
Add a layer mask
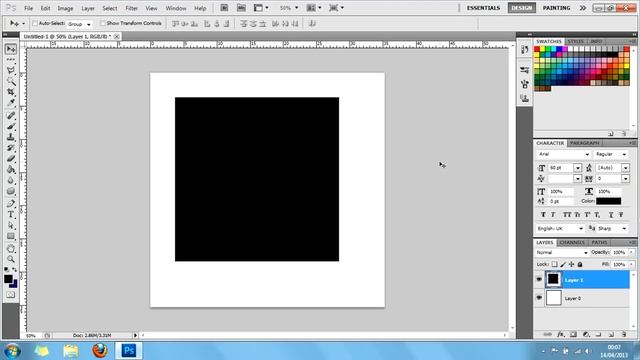pos(573,334)
